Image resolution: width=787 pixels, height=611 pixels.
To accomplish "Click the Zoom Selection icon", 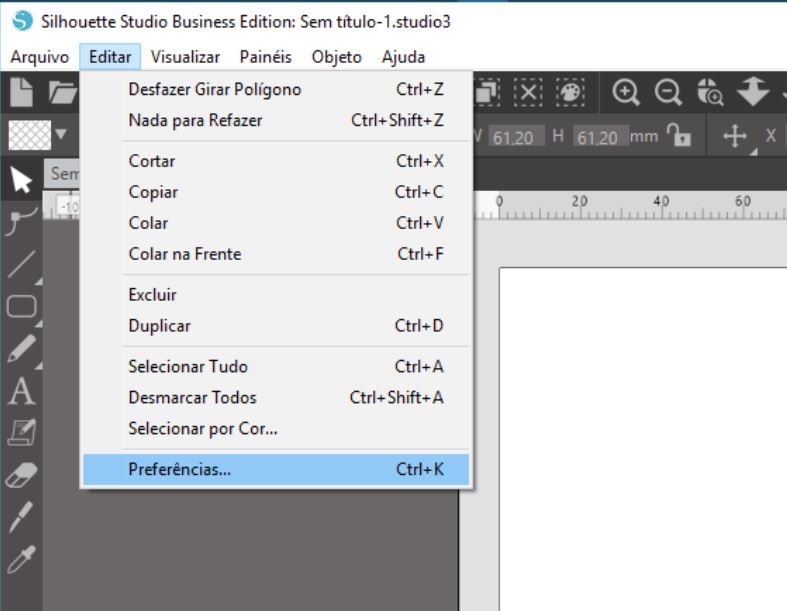I will point(710,92).
